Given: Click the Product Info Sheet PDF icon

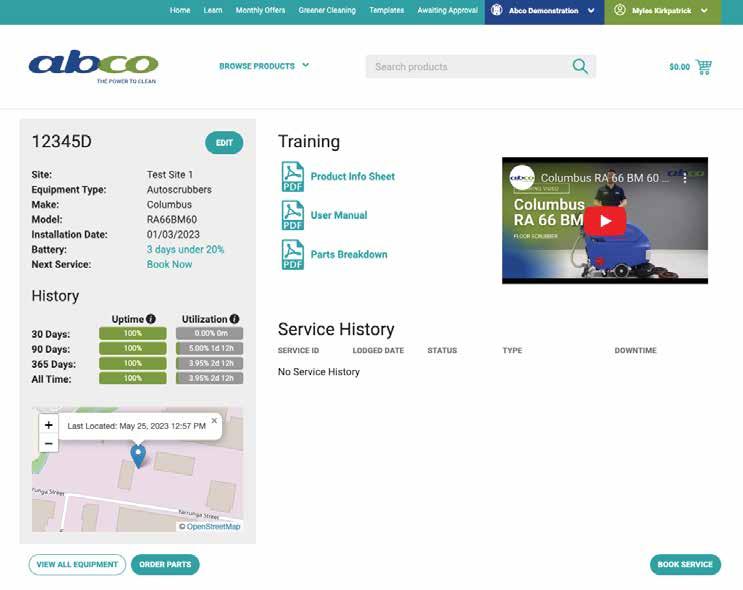Looking at the screenshot, I should click(x=292, y=176).
